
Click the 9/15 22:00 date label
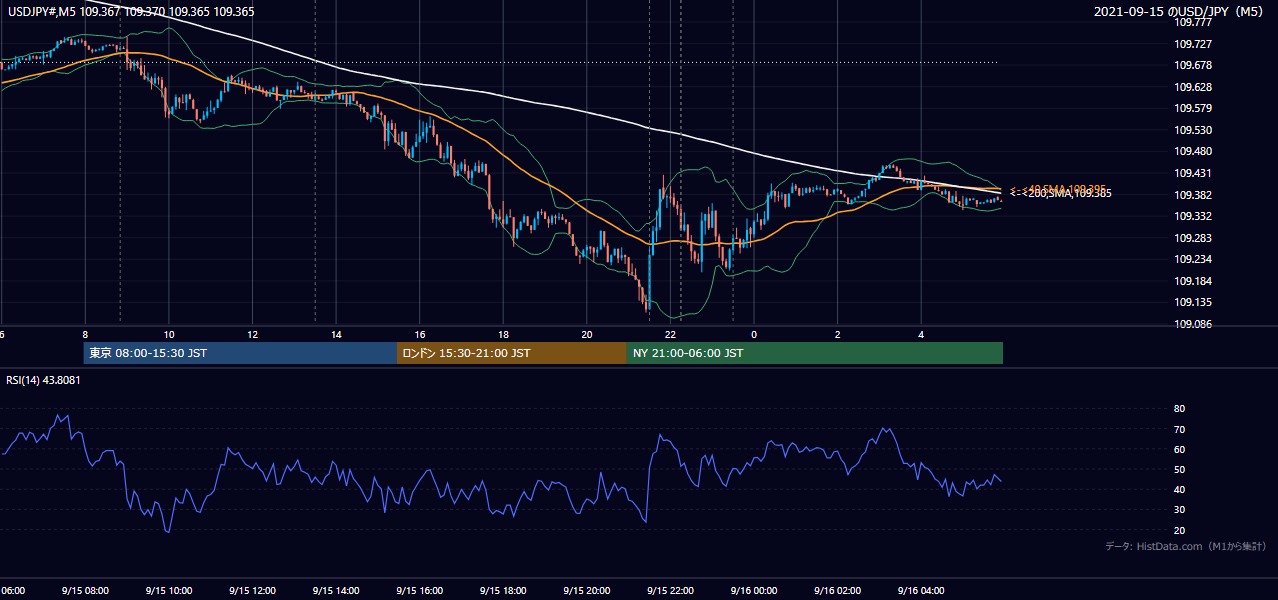tap(670, 591)
